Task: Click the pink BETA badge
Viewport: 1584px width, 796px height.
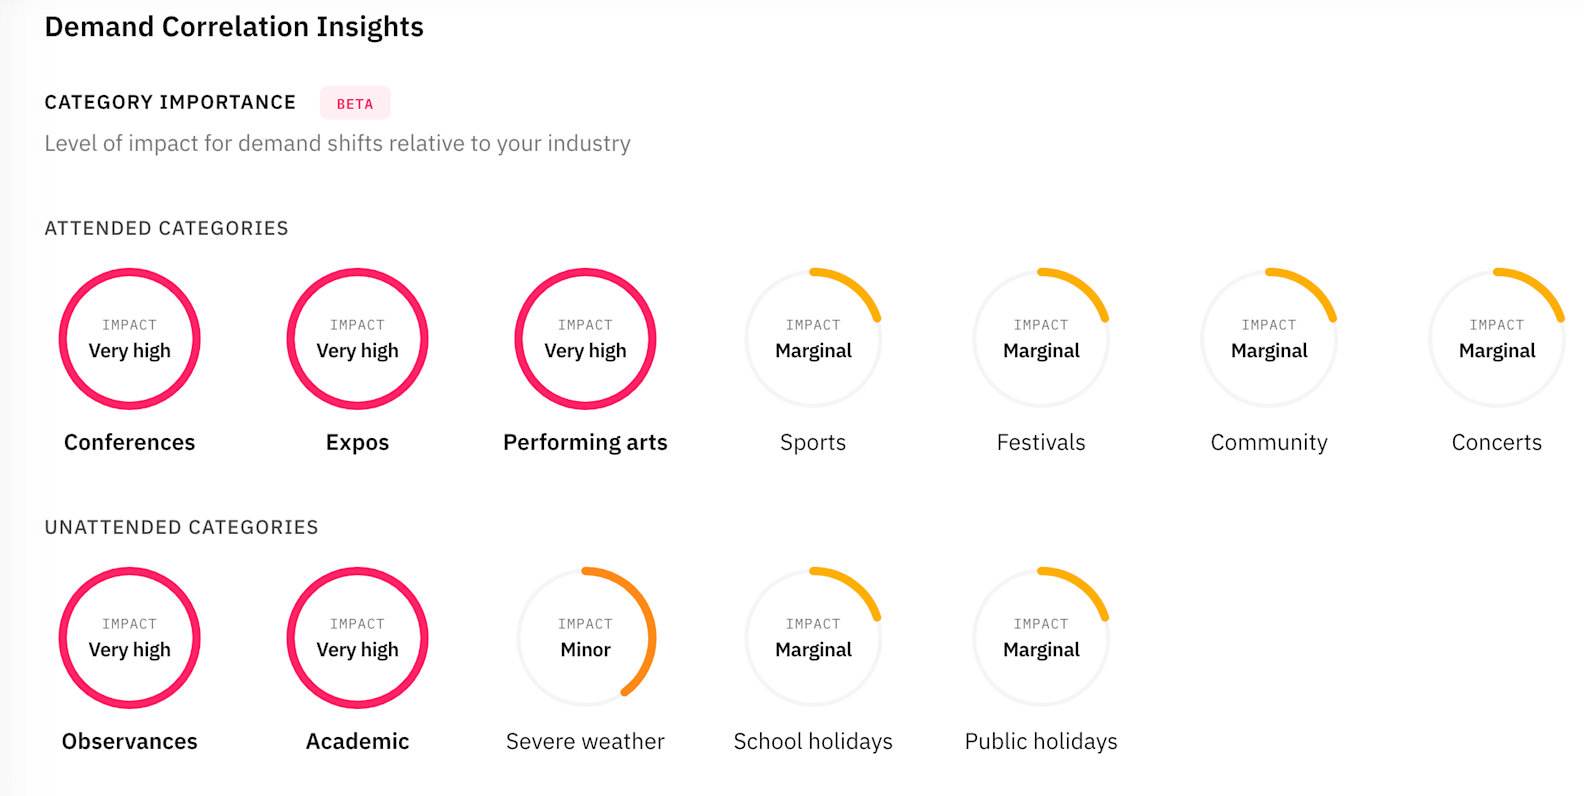Action: point(355,103)
